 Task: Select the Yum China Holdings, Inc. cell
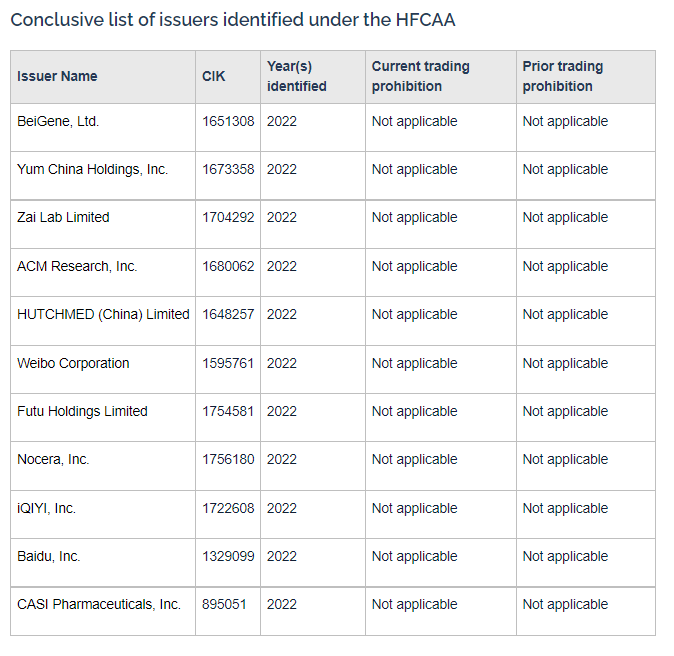point(92,169)
